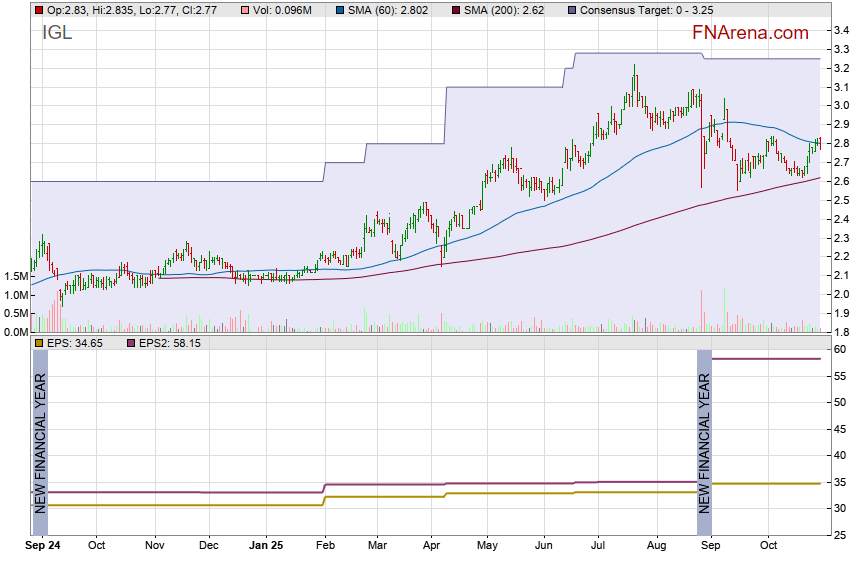Click the Jan 25 date axis label
This screenshot has width=859, height=566.
pos(266,546)
